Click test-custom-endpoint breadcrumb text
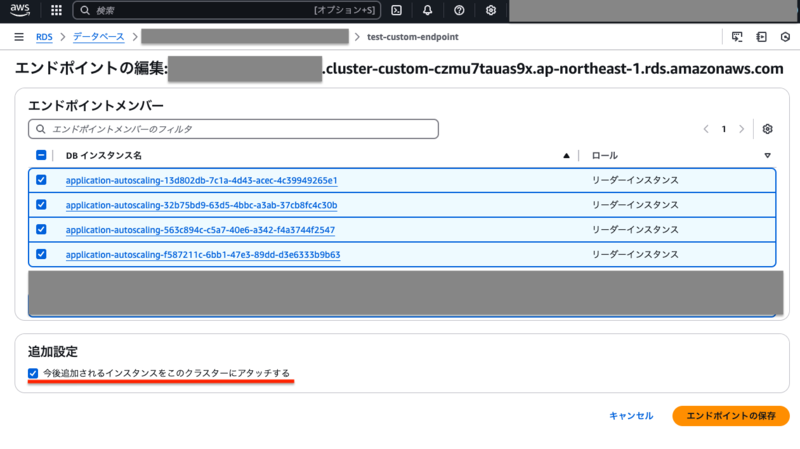 pyautogui.click(x=413, y=37)
